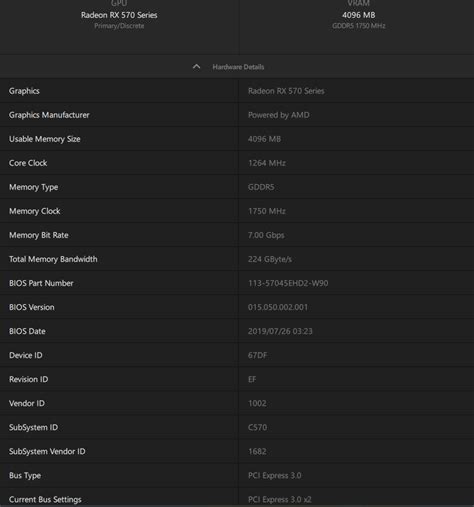Collapse the Hardware Details chevron
Screen dimensions: 474x507
[x=196, y=67]
